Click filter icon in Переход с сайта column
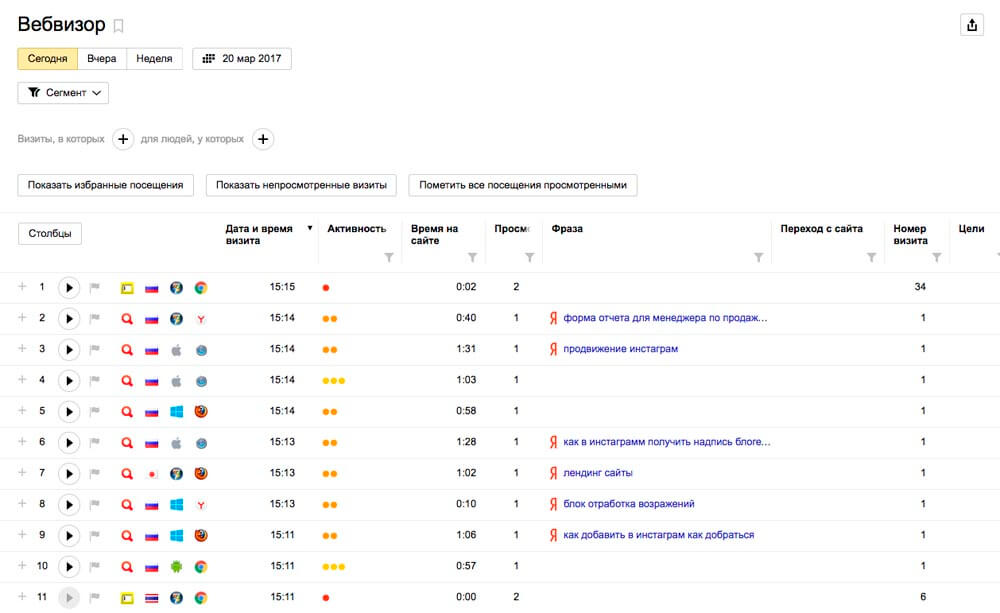Screen dimensions: 1000x613 click(871, 258)
